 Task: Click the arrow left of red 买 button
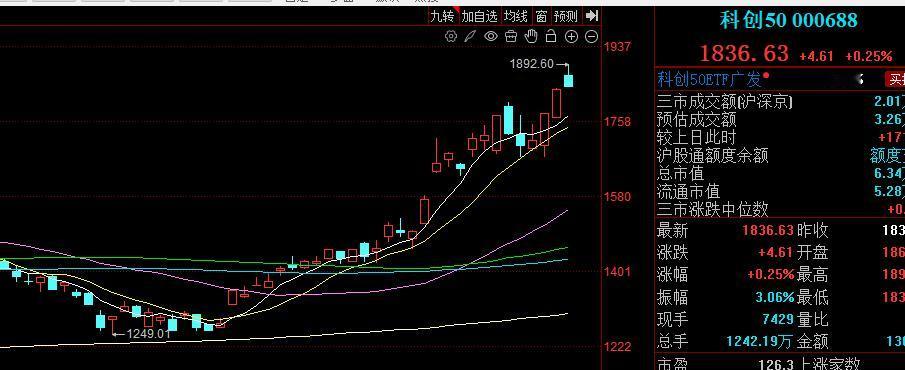859,79
